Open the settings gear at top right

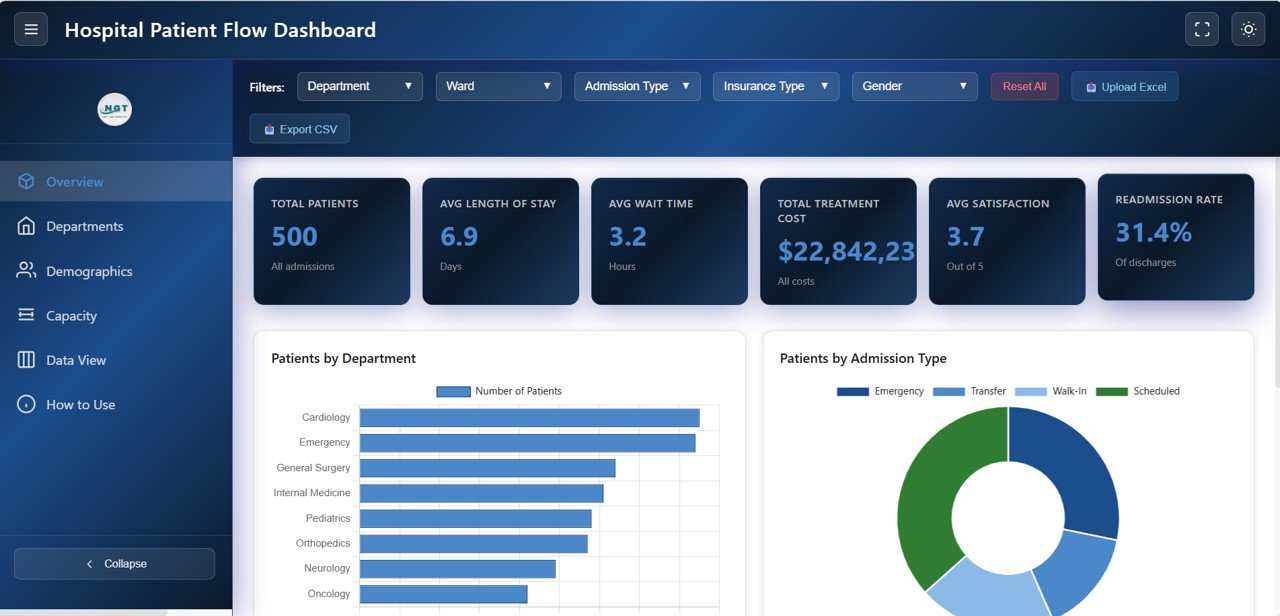point(1248,29)
